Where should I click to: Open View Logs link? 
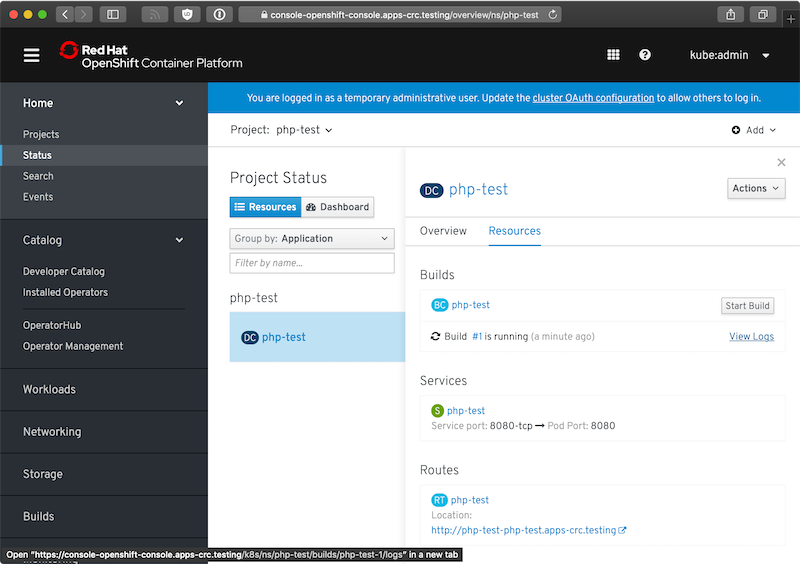click(752, 336)
